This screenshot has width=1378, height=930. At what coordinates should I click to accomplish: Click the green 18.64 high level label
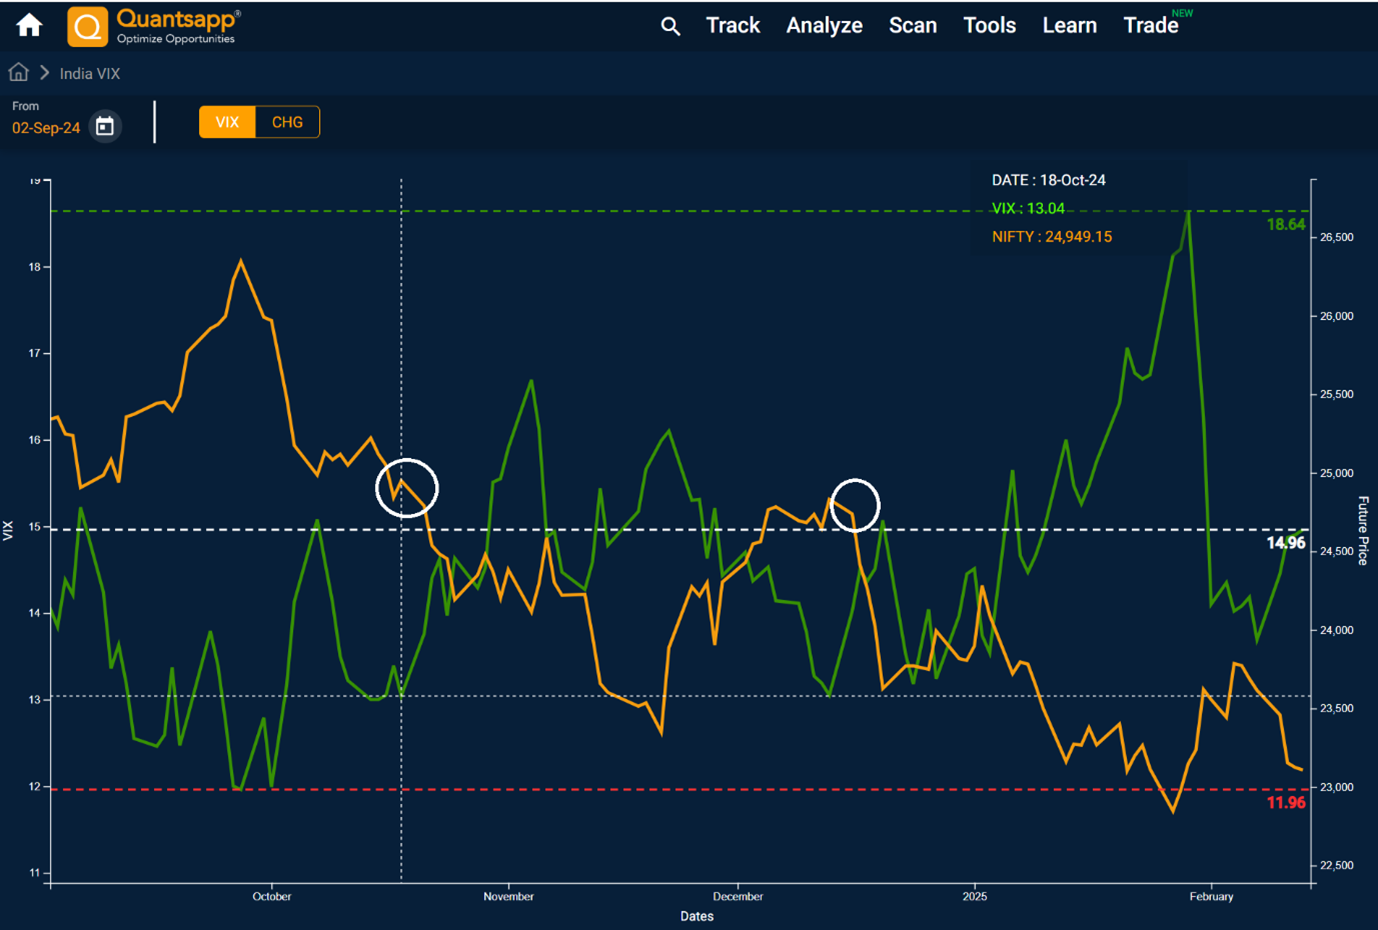click(1285, 224)
